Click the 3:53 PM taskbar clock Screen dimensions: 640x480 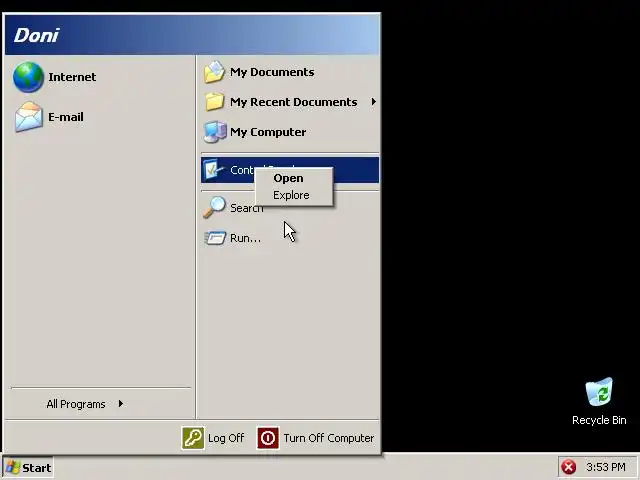point(606,467)
